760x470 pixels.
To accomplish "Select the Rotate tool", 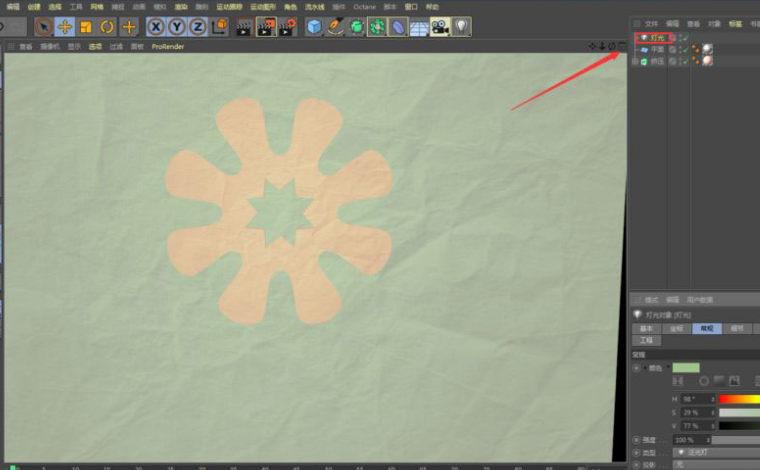I will pyautogui.click(x=107, y=27).
